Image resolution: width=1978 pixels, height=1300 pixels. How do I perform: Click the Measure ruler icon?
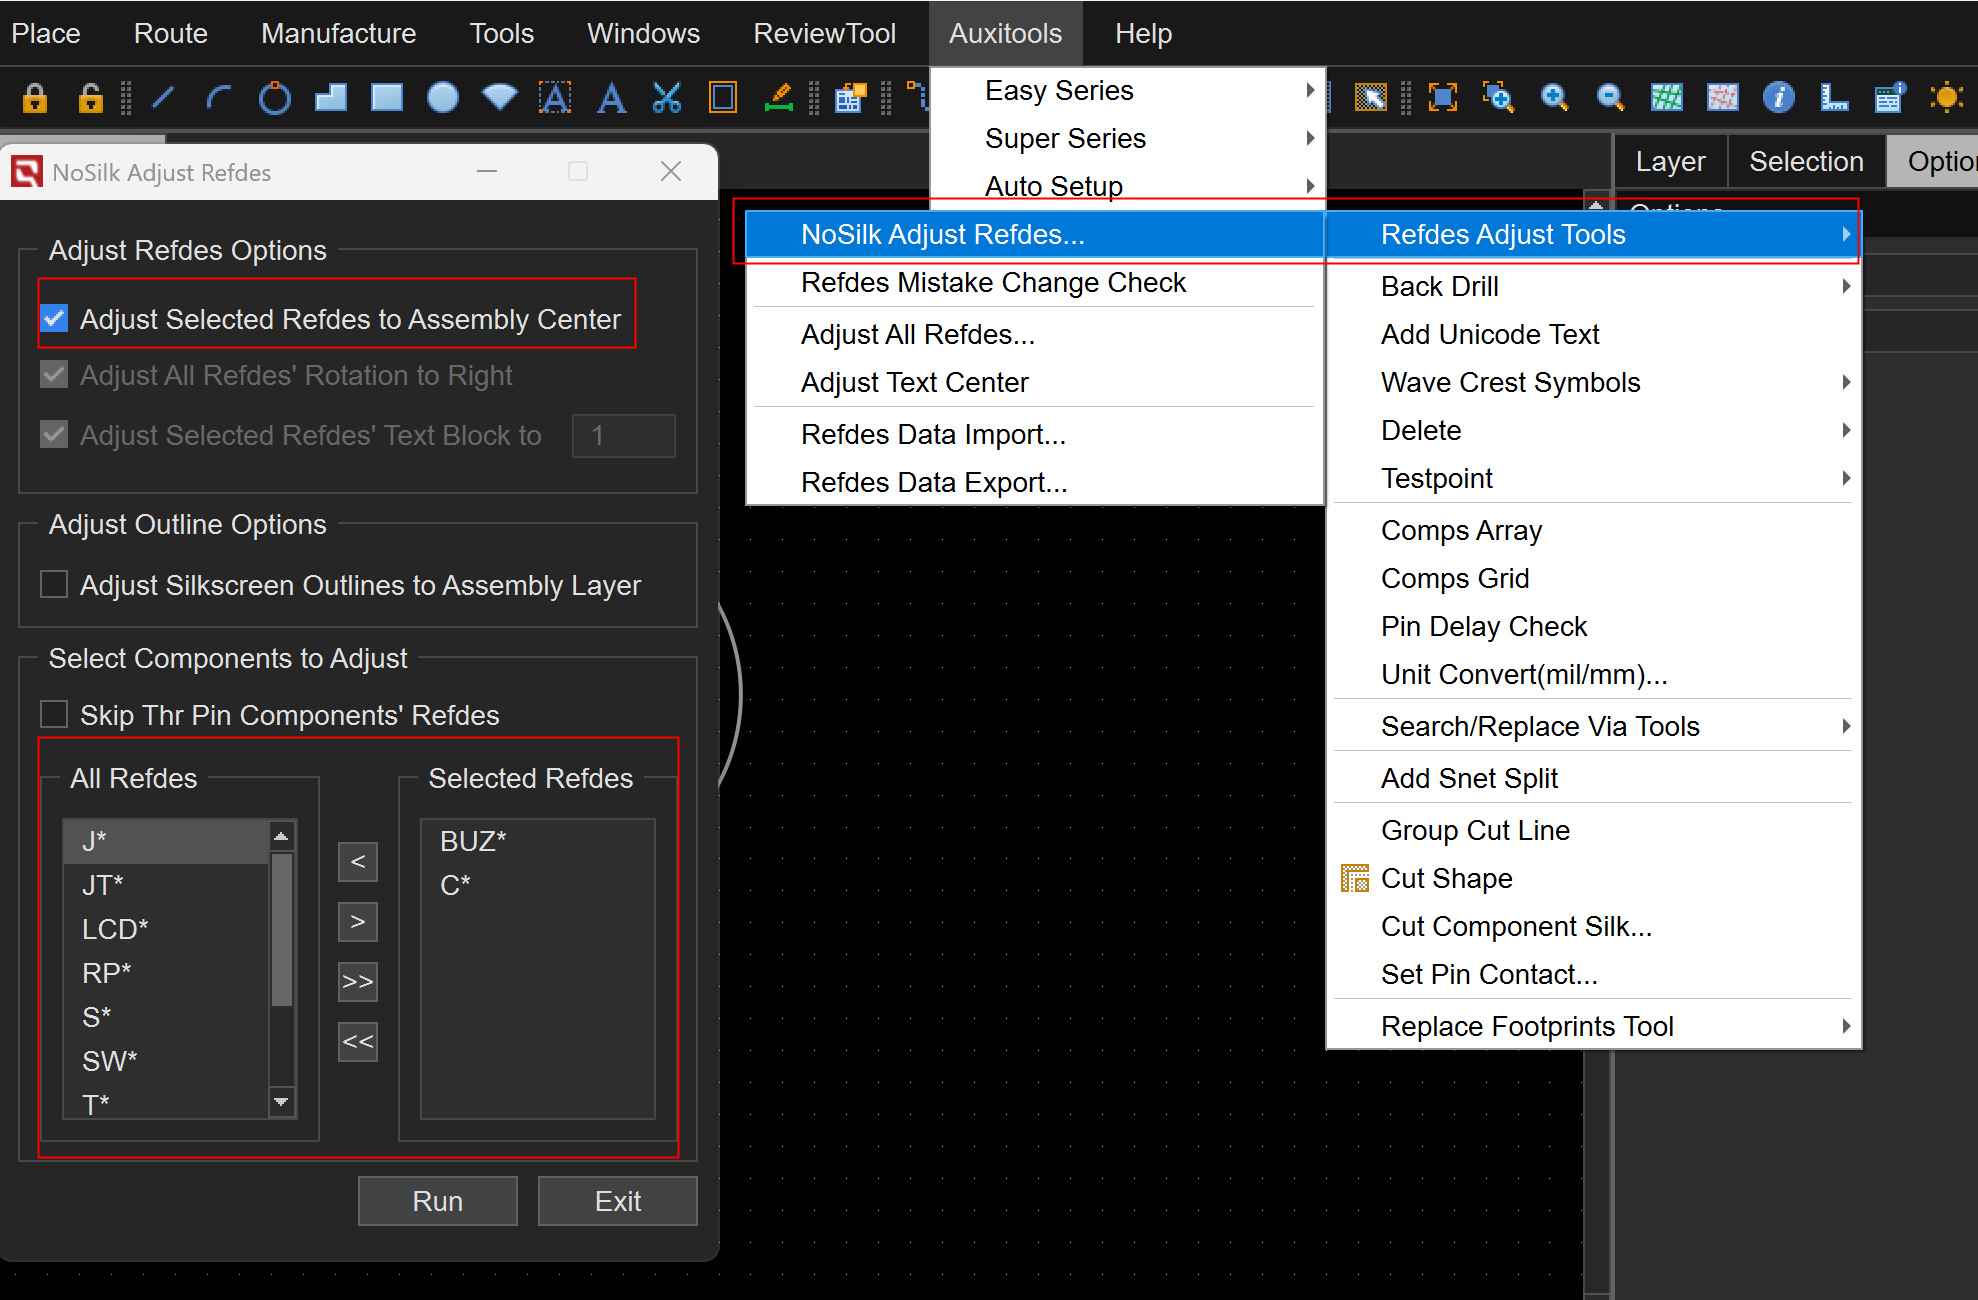coord(1834,98)
